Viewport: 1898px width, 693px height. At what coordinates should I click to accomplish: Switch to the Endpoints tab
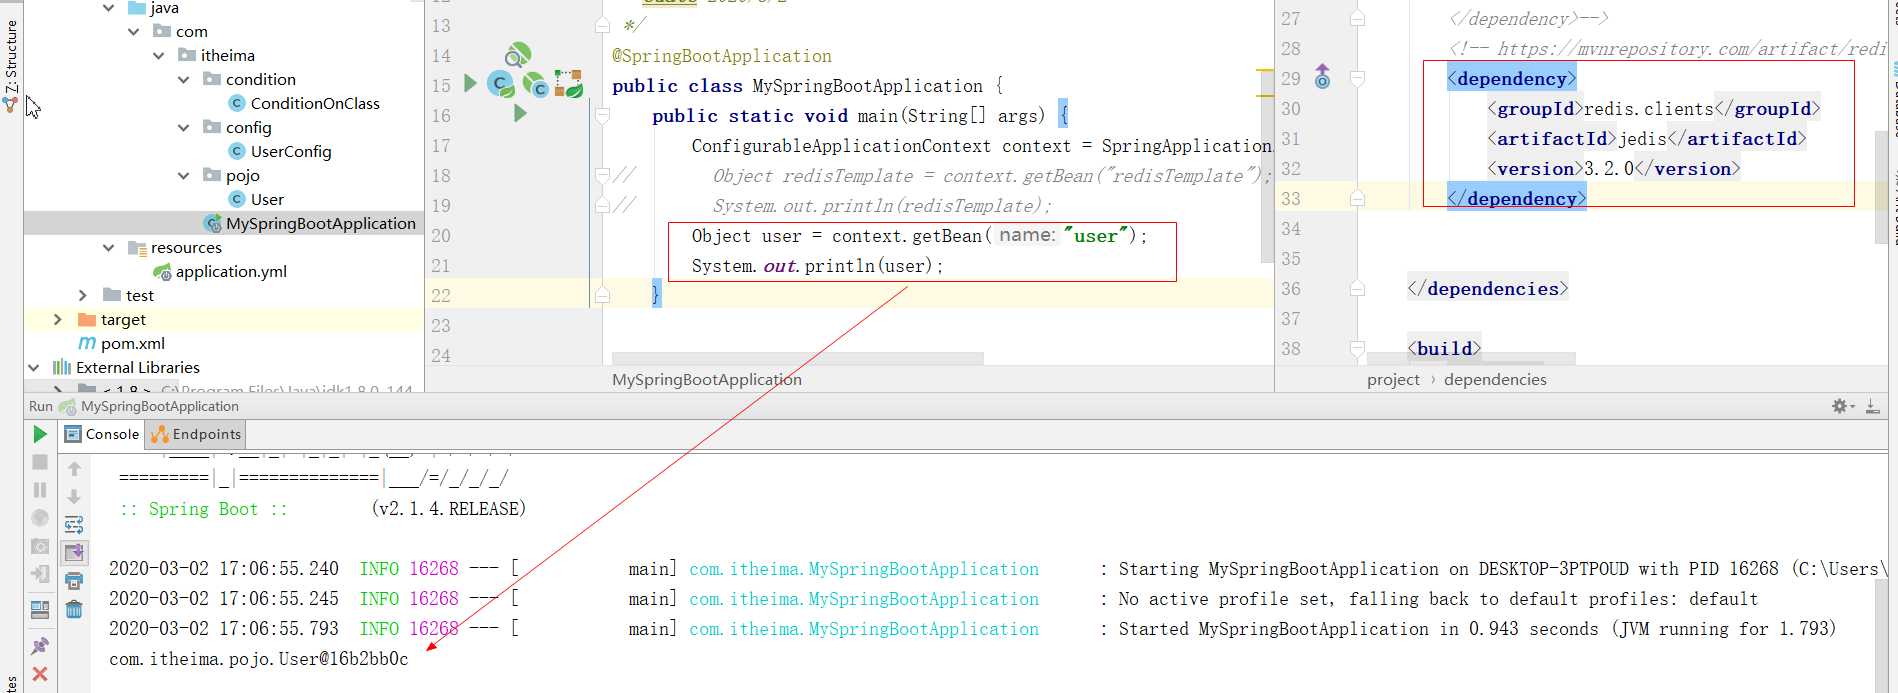(x=196, y=434)
